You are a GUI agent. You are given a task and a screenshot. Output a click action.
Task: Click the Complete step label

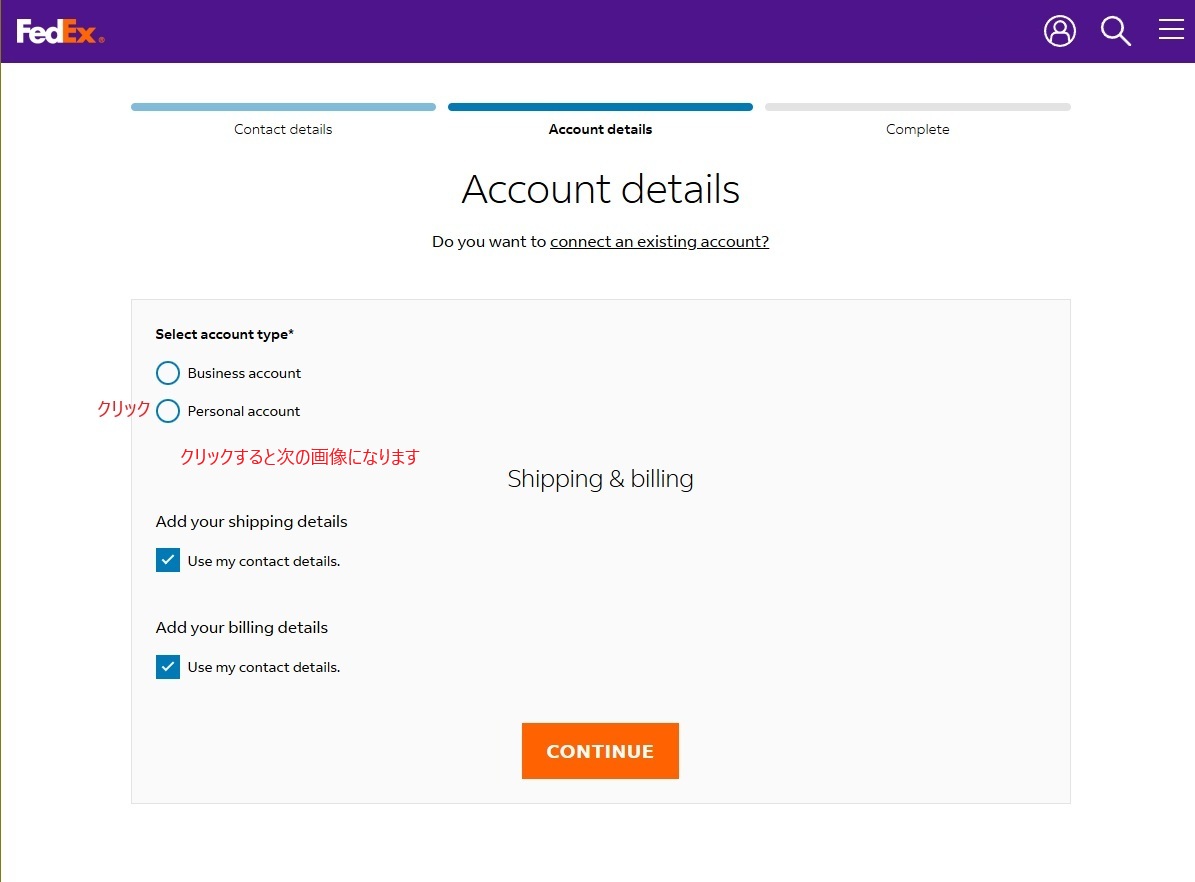(x=917, y=129)
